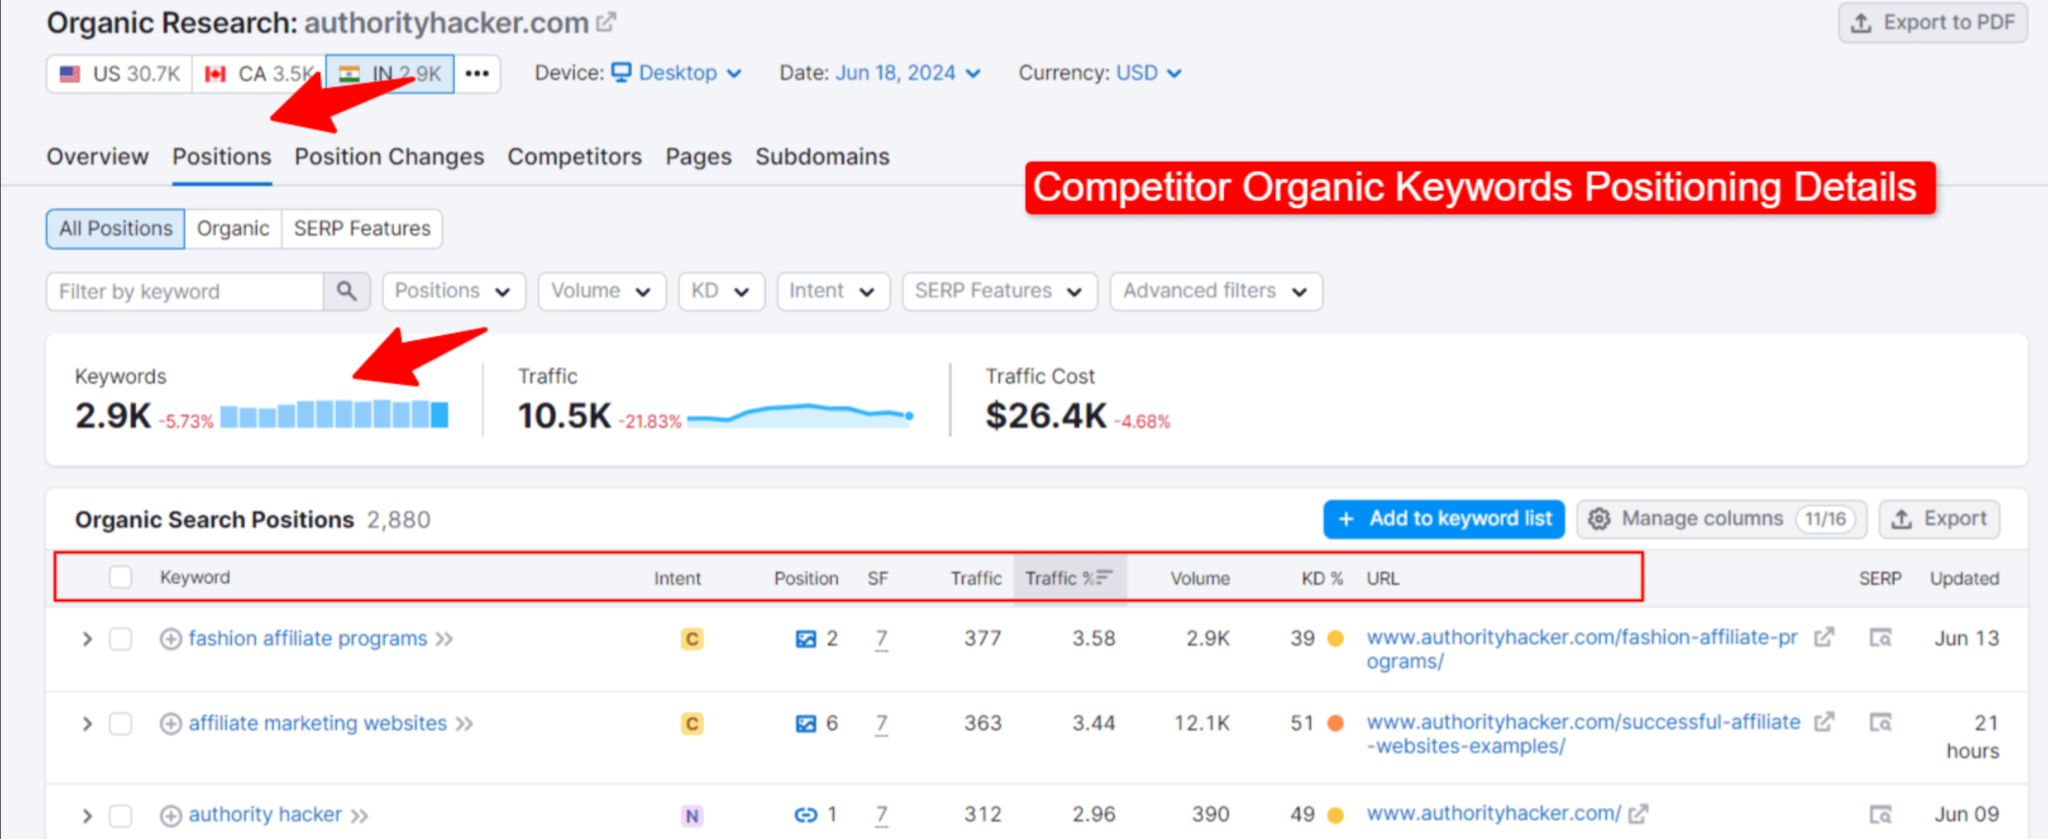The image size is (2048, 839).
Task: View SERP snapshot for affiliate marketing websites
Action: [x=1880, y=722]
